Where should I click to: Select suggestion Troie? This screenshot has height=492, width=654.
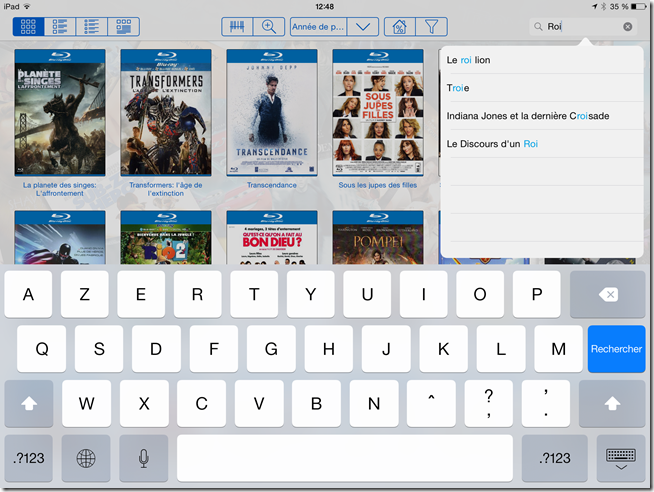(541, 88)
